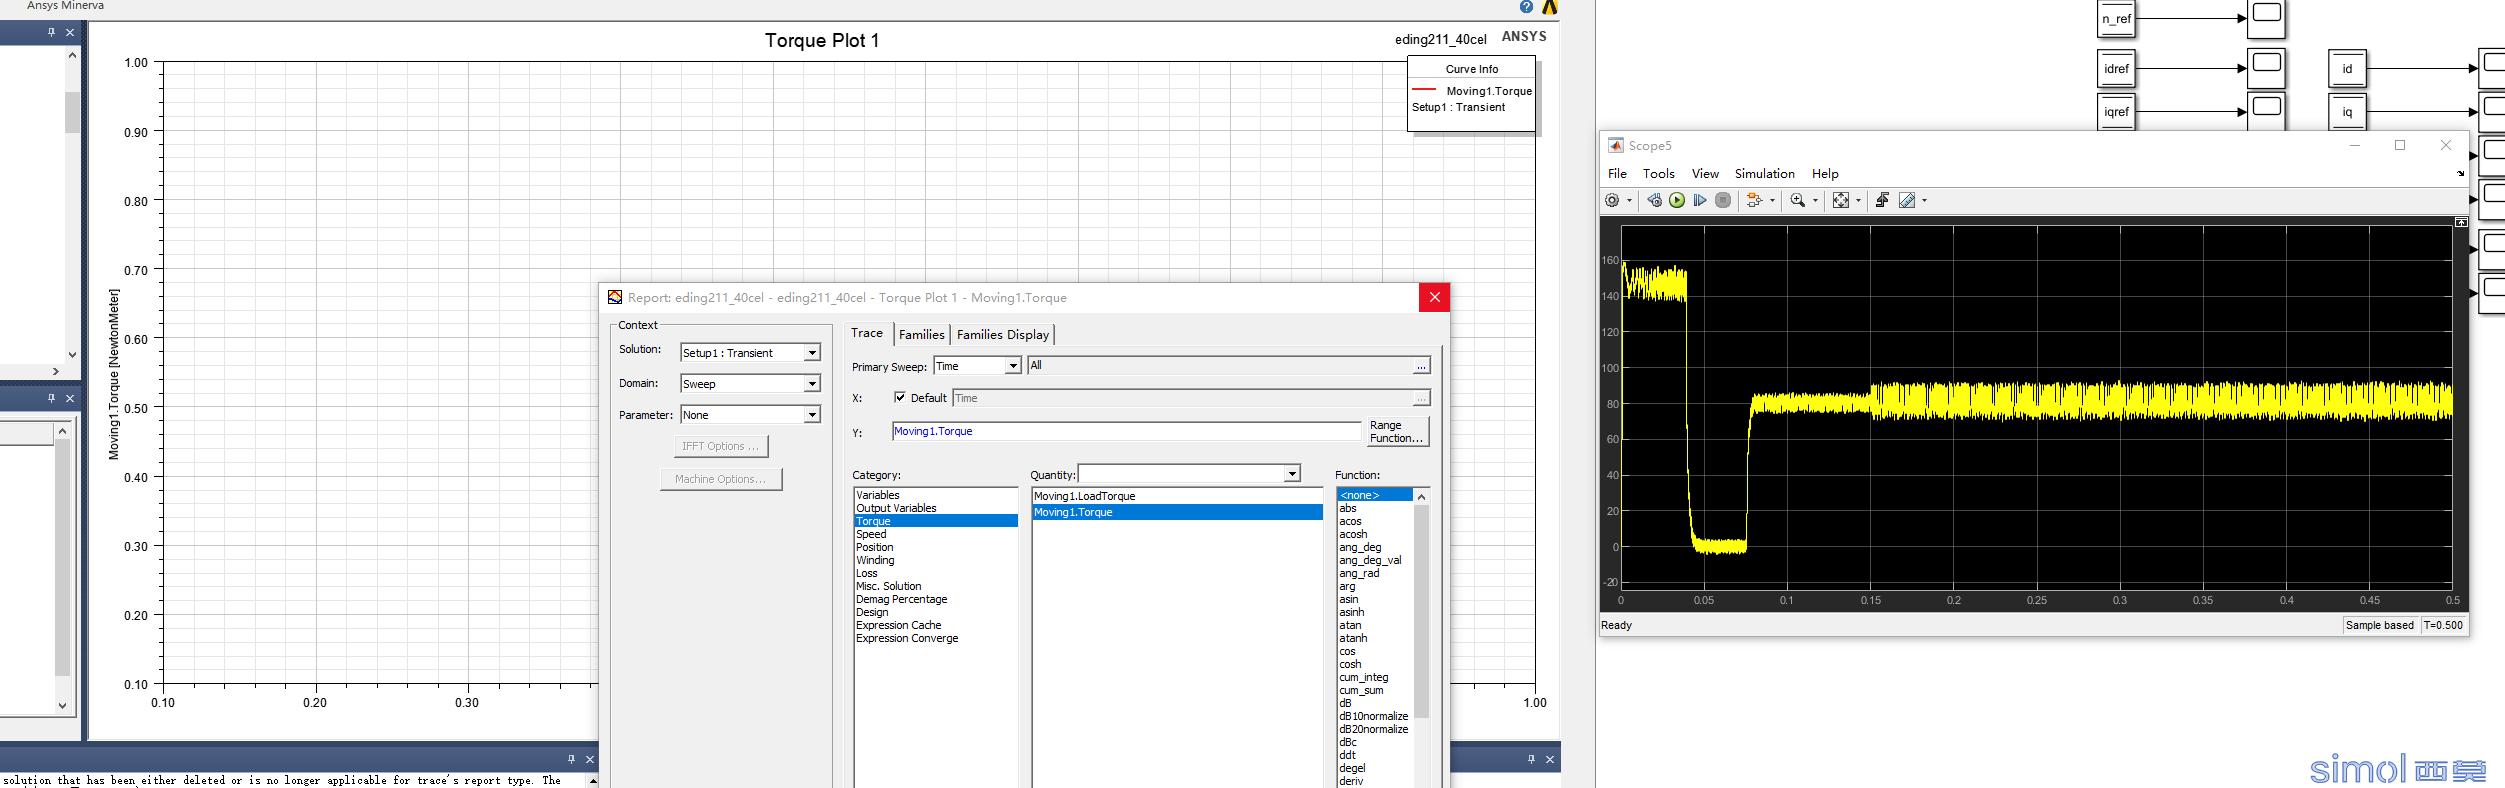This screenshot has width=2505, height=788.
Task: Click the pin icon of bottom message panel
Action: [x=571, y=759]
